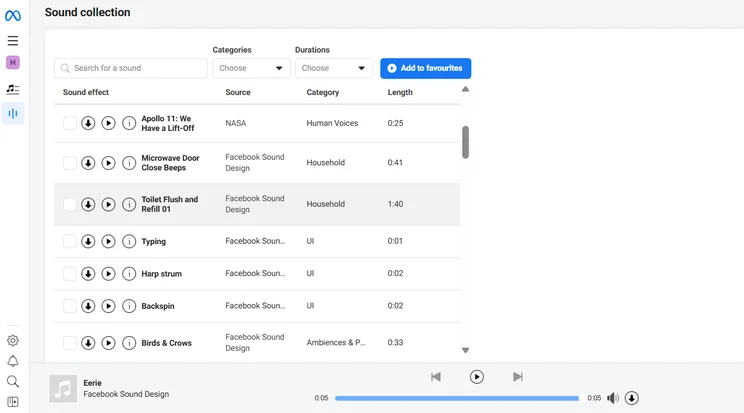Open the Meta logo home link
Image resolution: width=744 pixels, height=413 pixels.
coord(13,16)
